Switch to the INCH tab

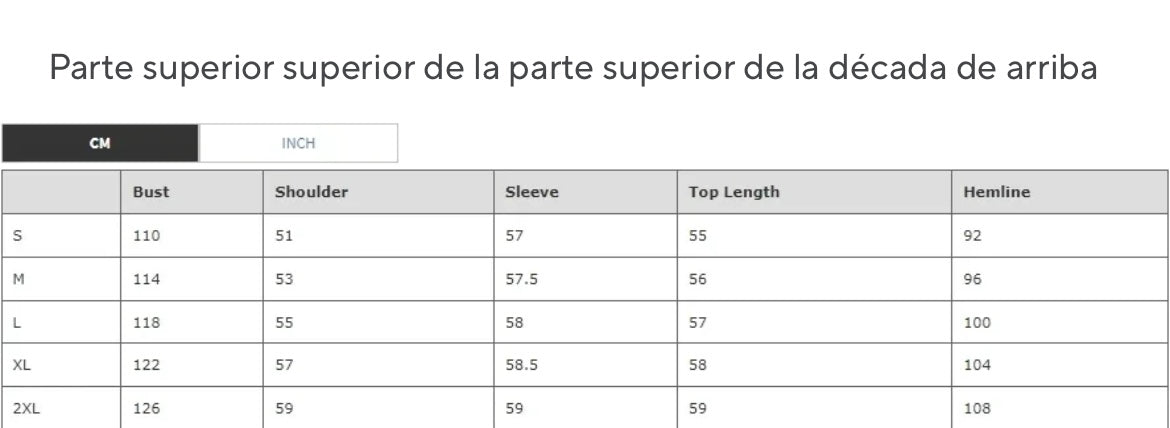(298, 143)
